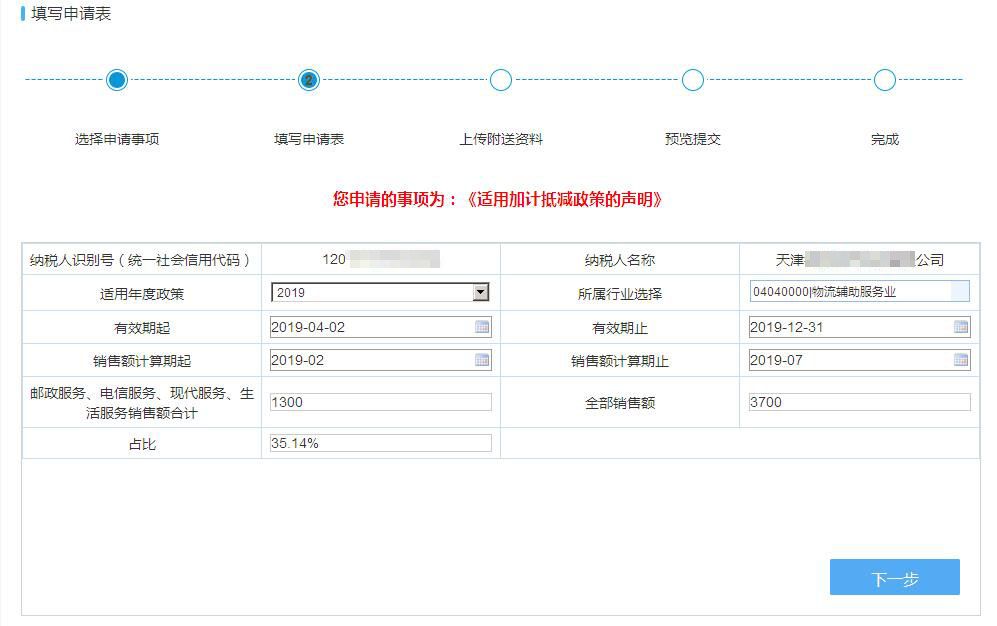997x626 pixels.
Task: Open the 适用年度政策 dropdown
Action: point(378,291)
